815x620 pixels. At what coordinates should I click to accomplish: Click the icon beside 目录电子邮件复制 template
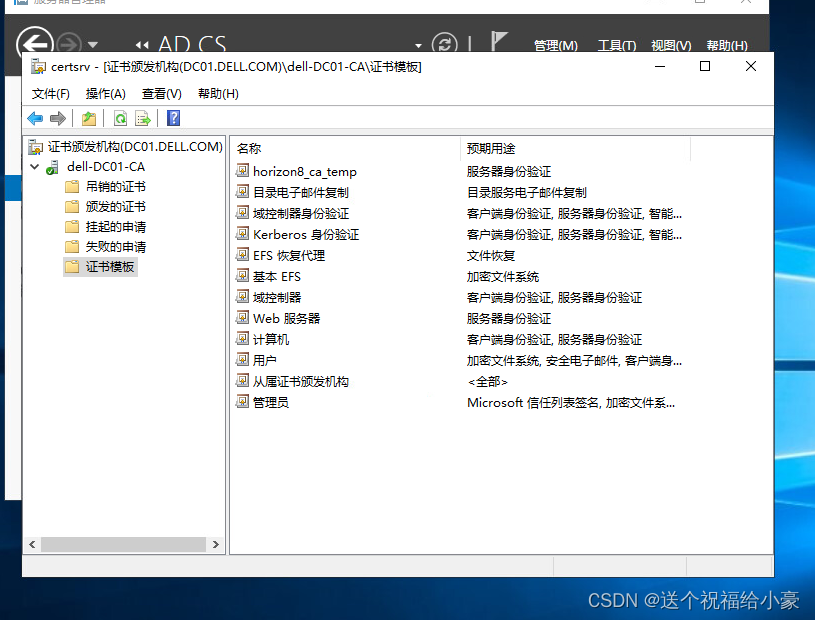click(x=242, y=192)
